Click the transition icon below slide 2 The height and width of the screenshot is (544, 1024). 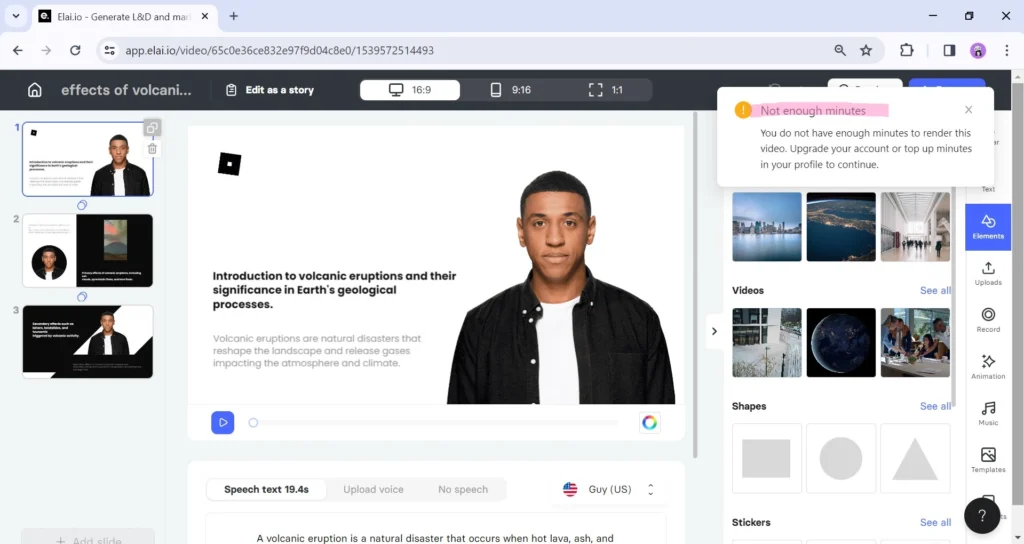coord(82,296)
